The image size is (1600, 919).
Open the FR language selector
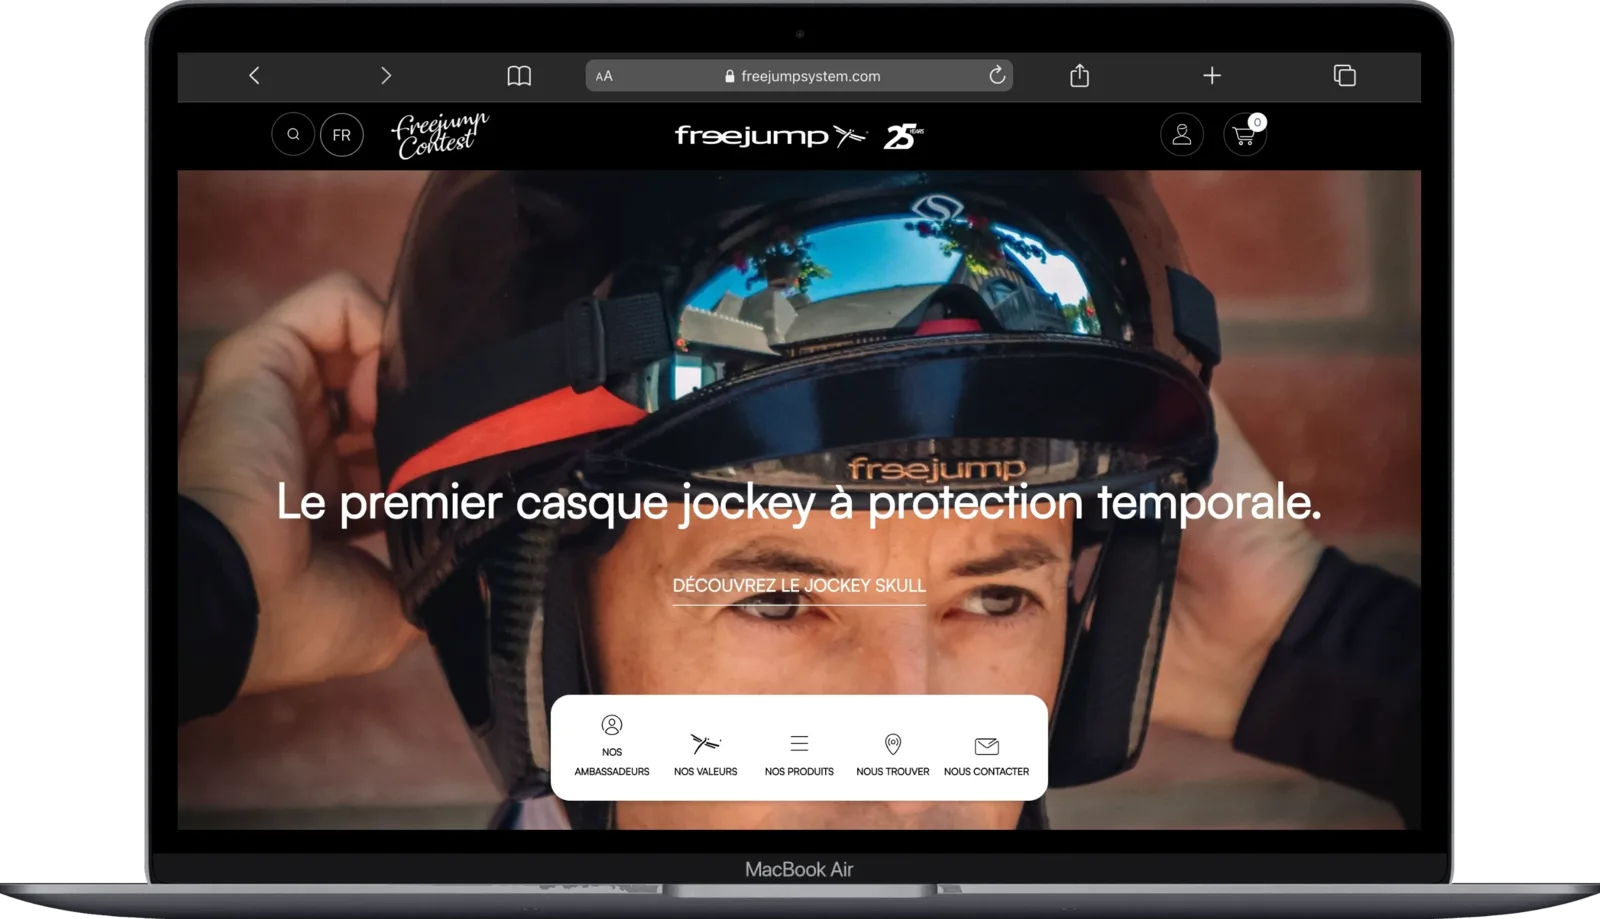click(x=342, y=135)
